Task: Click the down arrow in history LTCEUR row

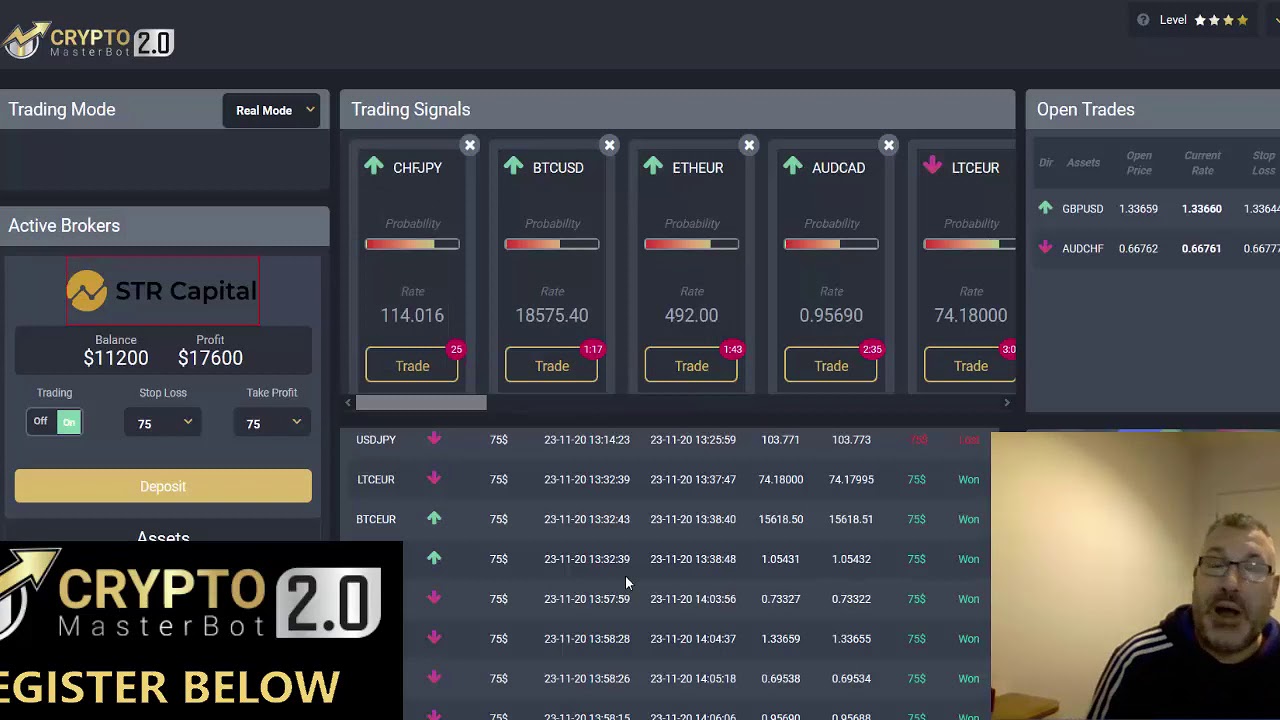Action: (x=434, y=479)
